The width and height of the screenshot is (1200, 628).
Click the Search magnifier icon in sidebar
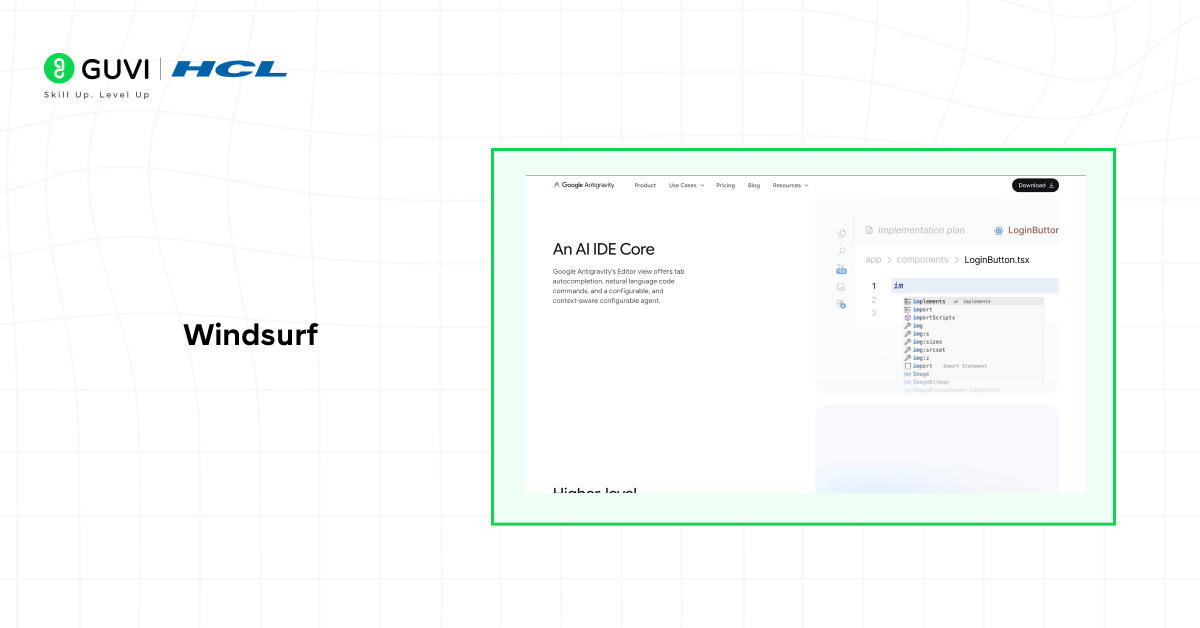(841, 251)
